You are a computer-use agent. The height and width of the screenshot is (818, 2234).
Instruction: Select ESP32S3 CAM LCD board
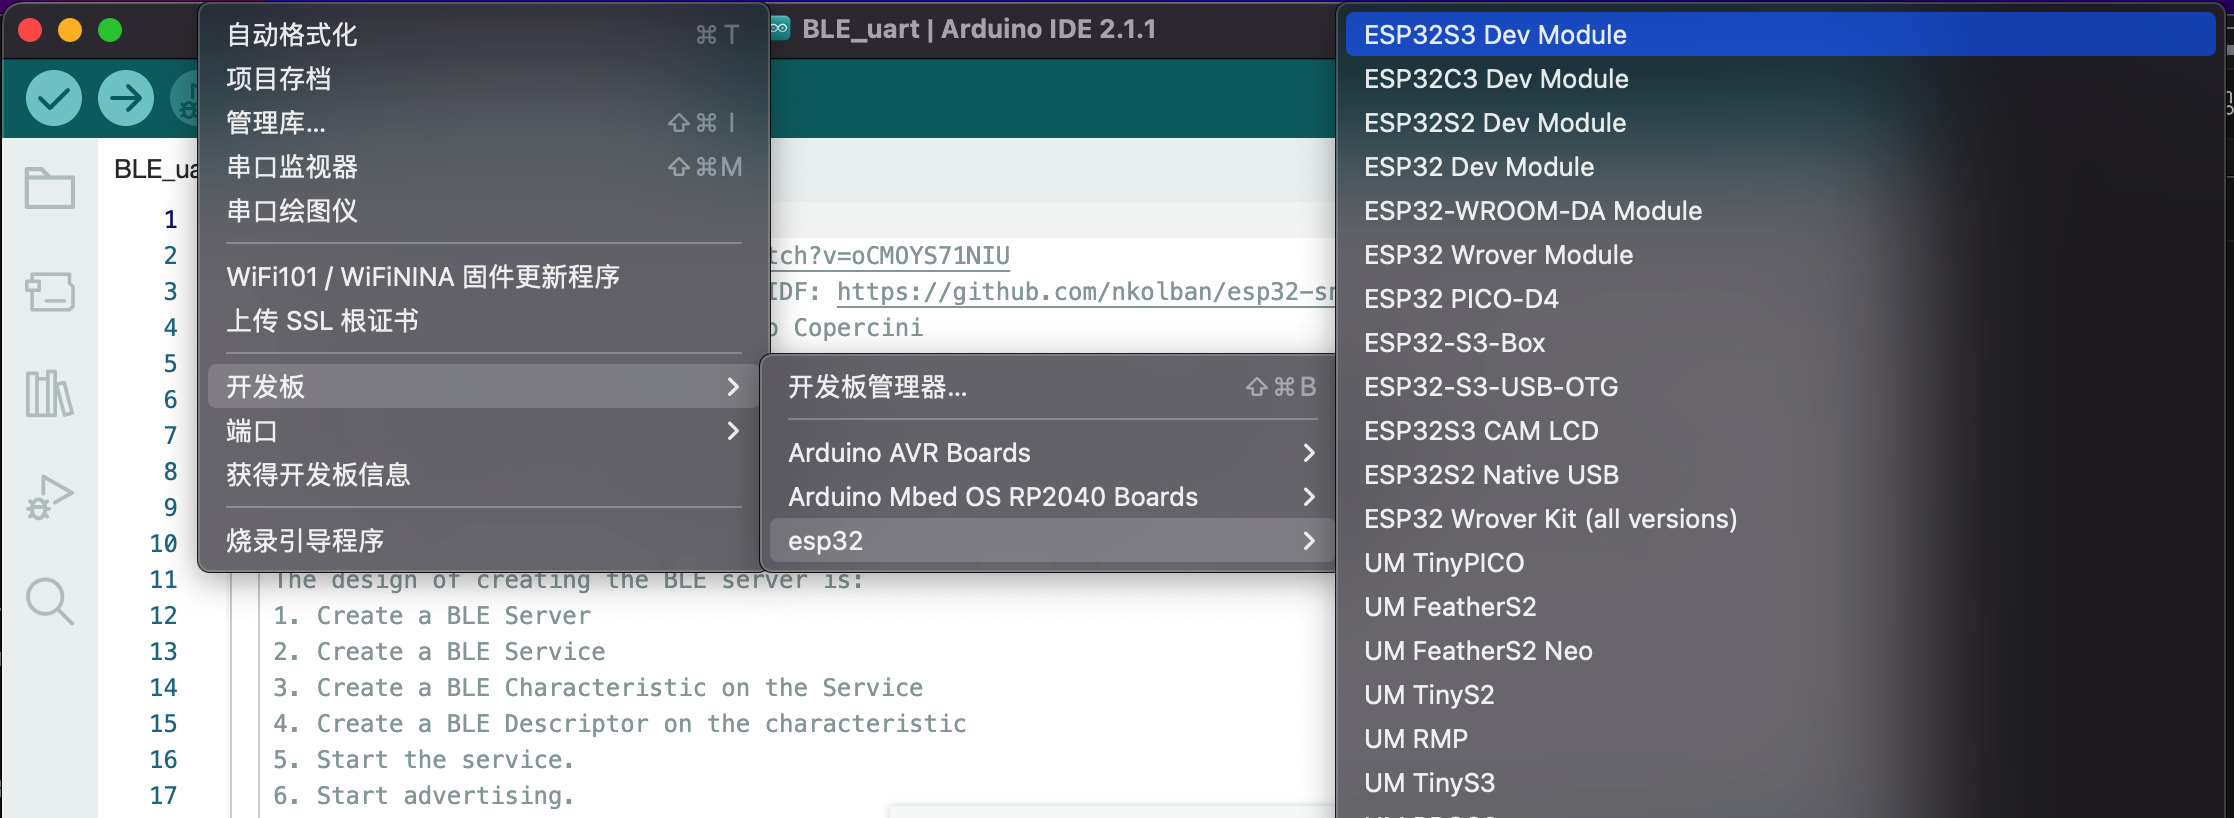pyautogui.click(x=1780, y=431)
